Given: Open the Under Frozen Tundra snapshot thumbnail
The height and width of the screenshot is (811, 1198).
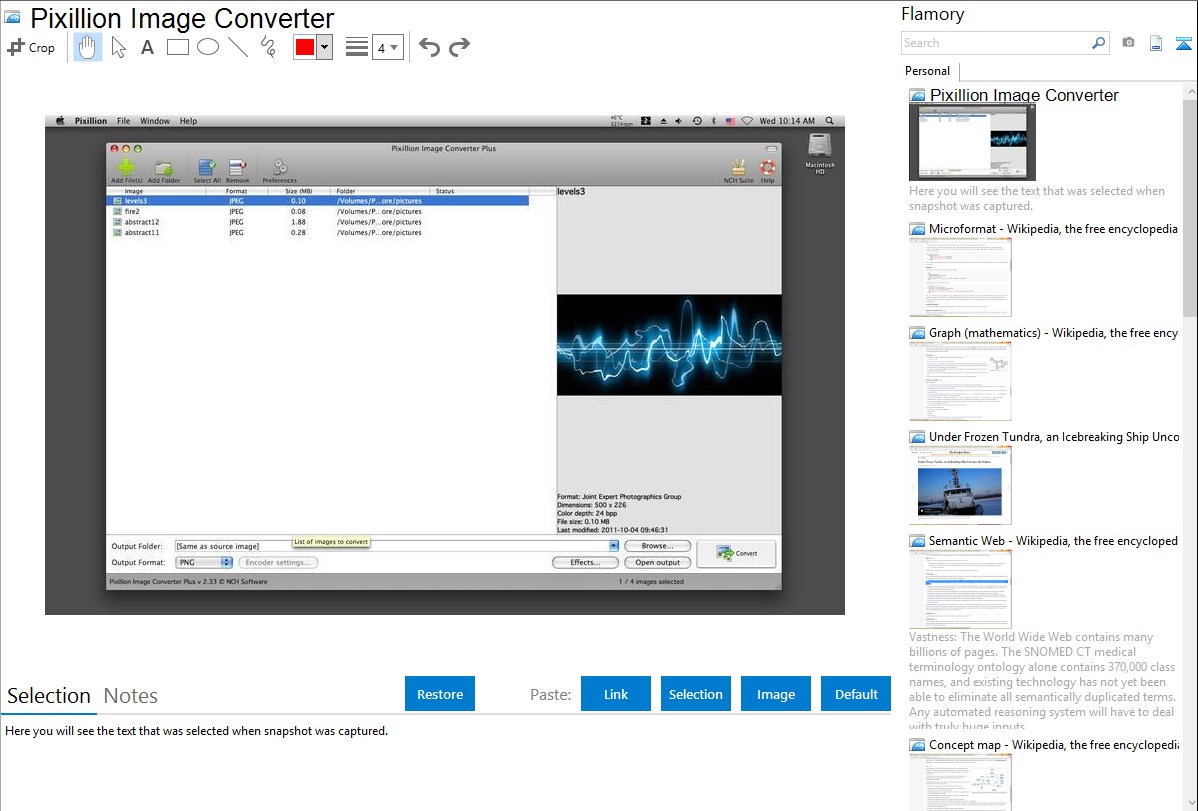Looking at the screenshot, I should pos(960,485).
